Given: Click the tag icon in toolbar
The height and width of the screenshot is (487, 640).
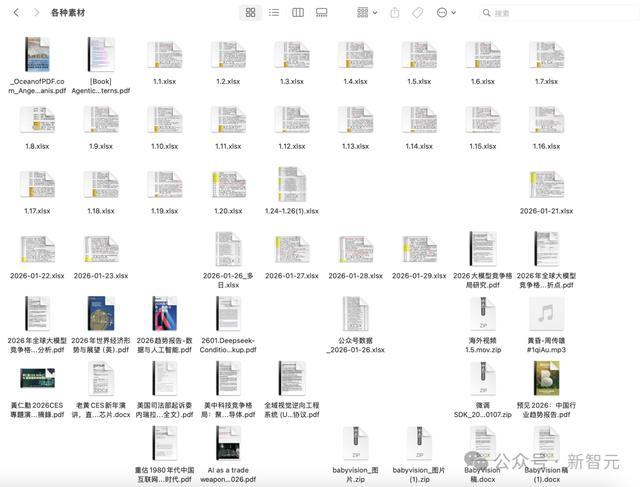Looking at the screenshot, I should pos(418,13).
